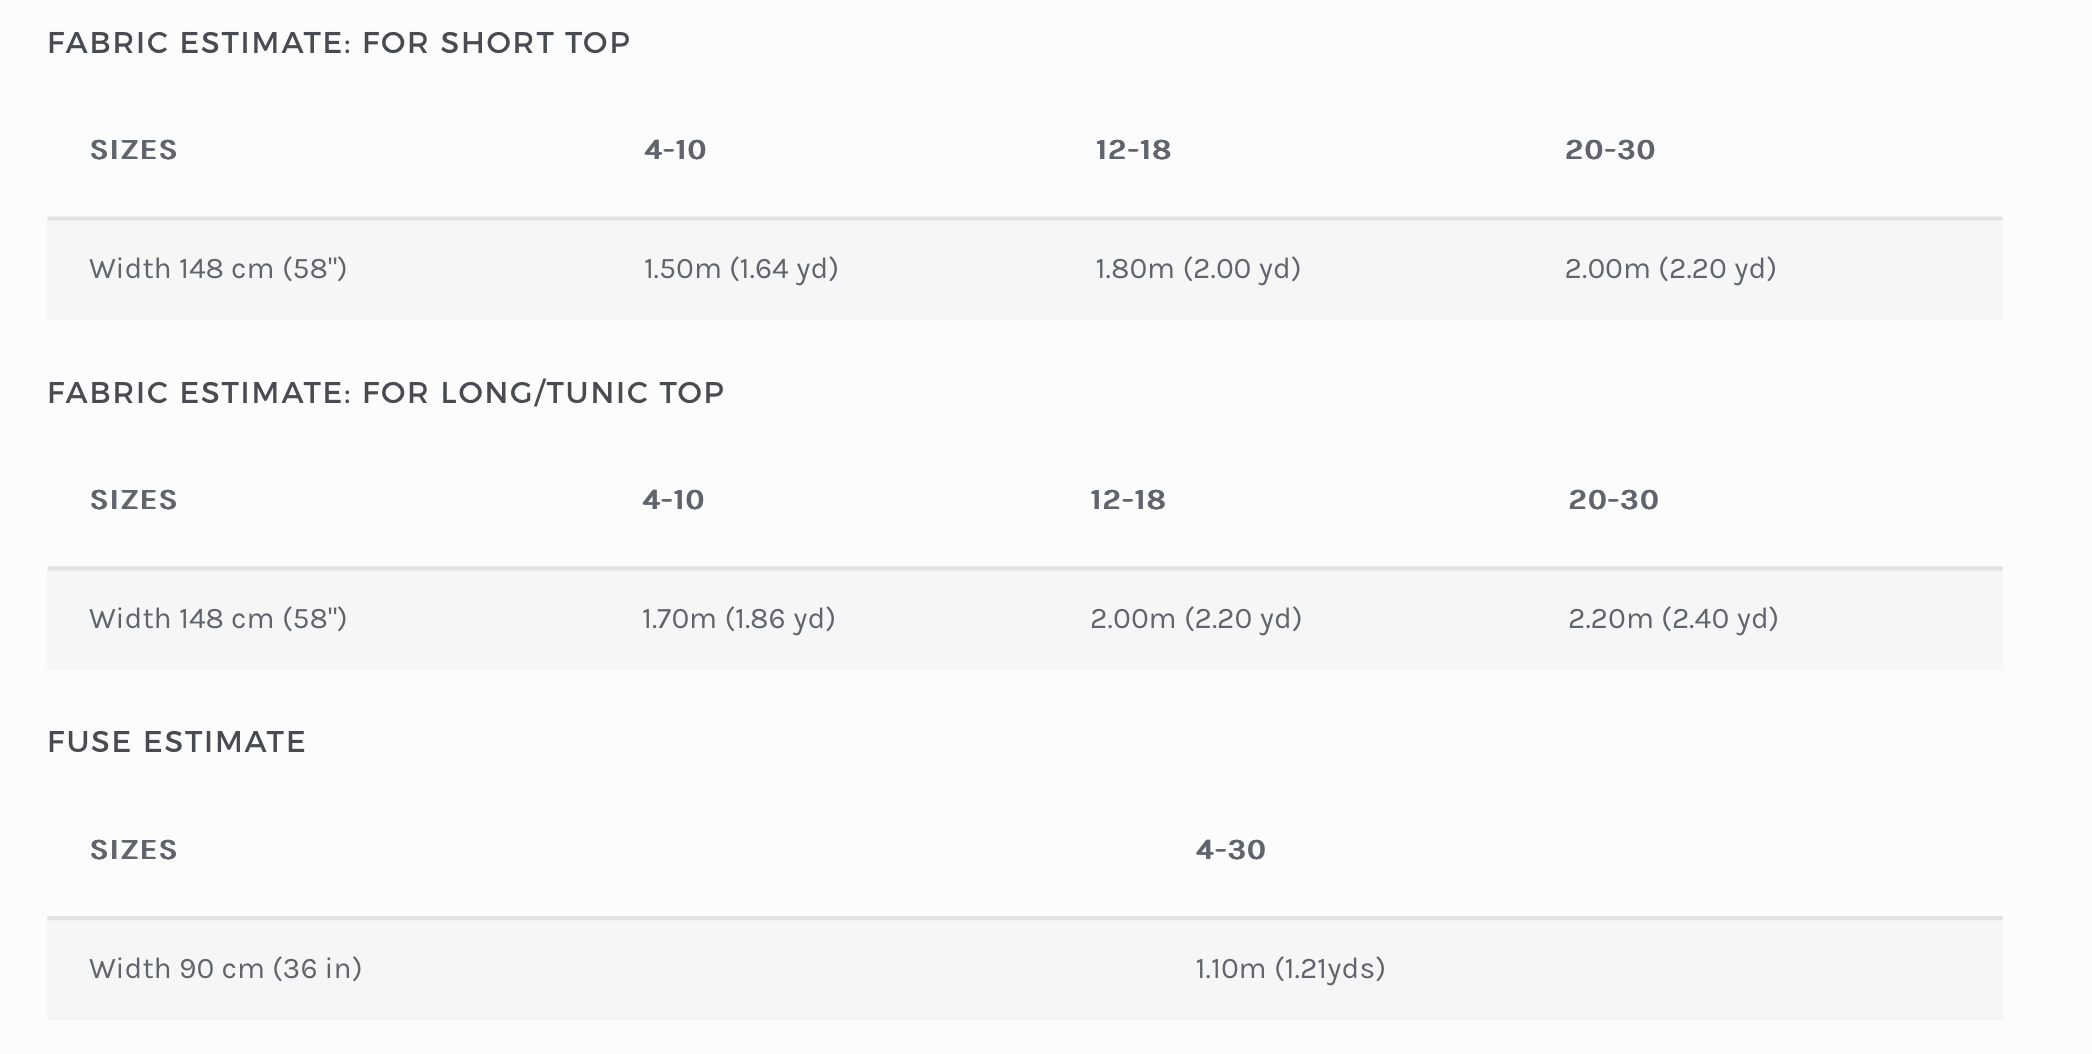This screenshot has height=1054, width=2092.
Task: Click the "Fuse Estimate" heading
Action: click(177, 742)
